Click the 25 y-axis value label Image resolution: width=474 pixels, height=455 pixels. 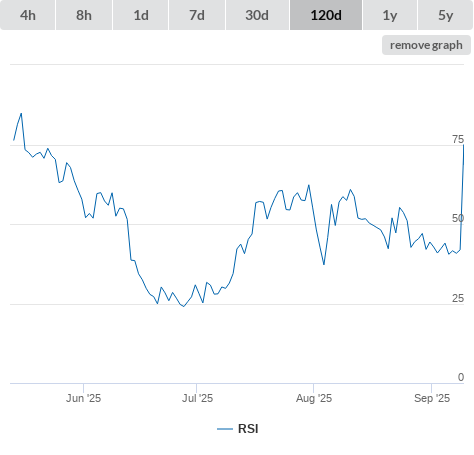pos(458,298)
